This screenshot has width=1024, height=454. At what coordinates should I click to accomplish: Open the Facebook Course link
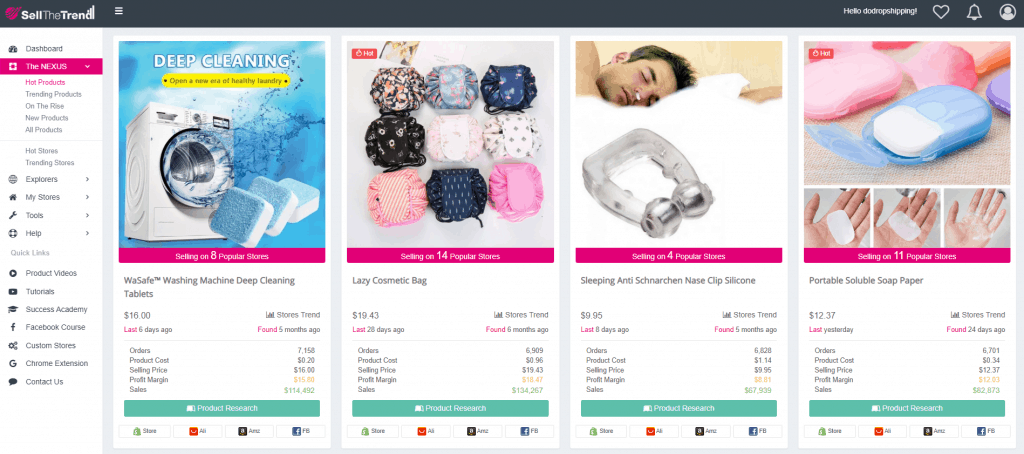[x=56, y=327]
